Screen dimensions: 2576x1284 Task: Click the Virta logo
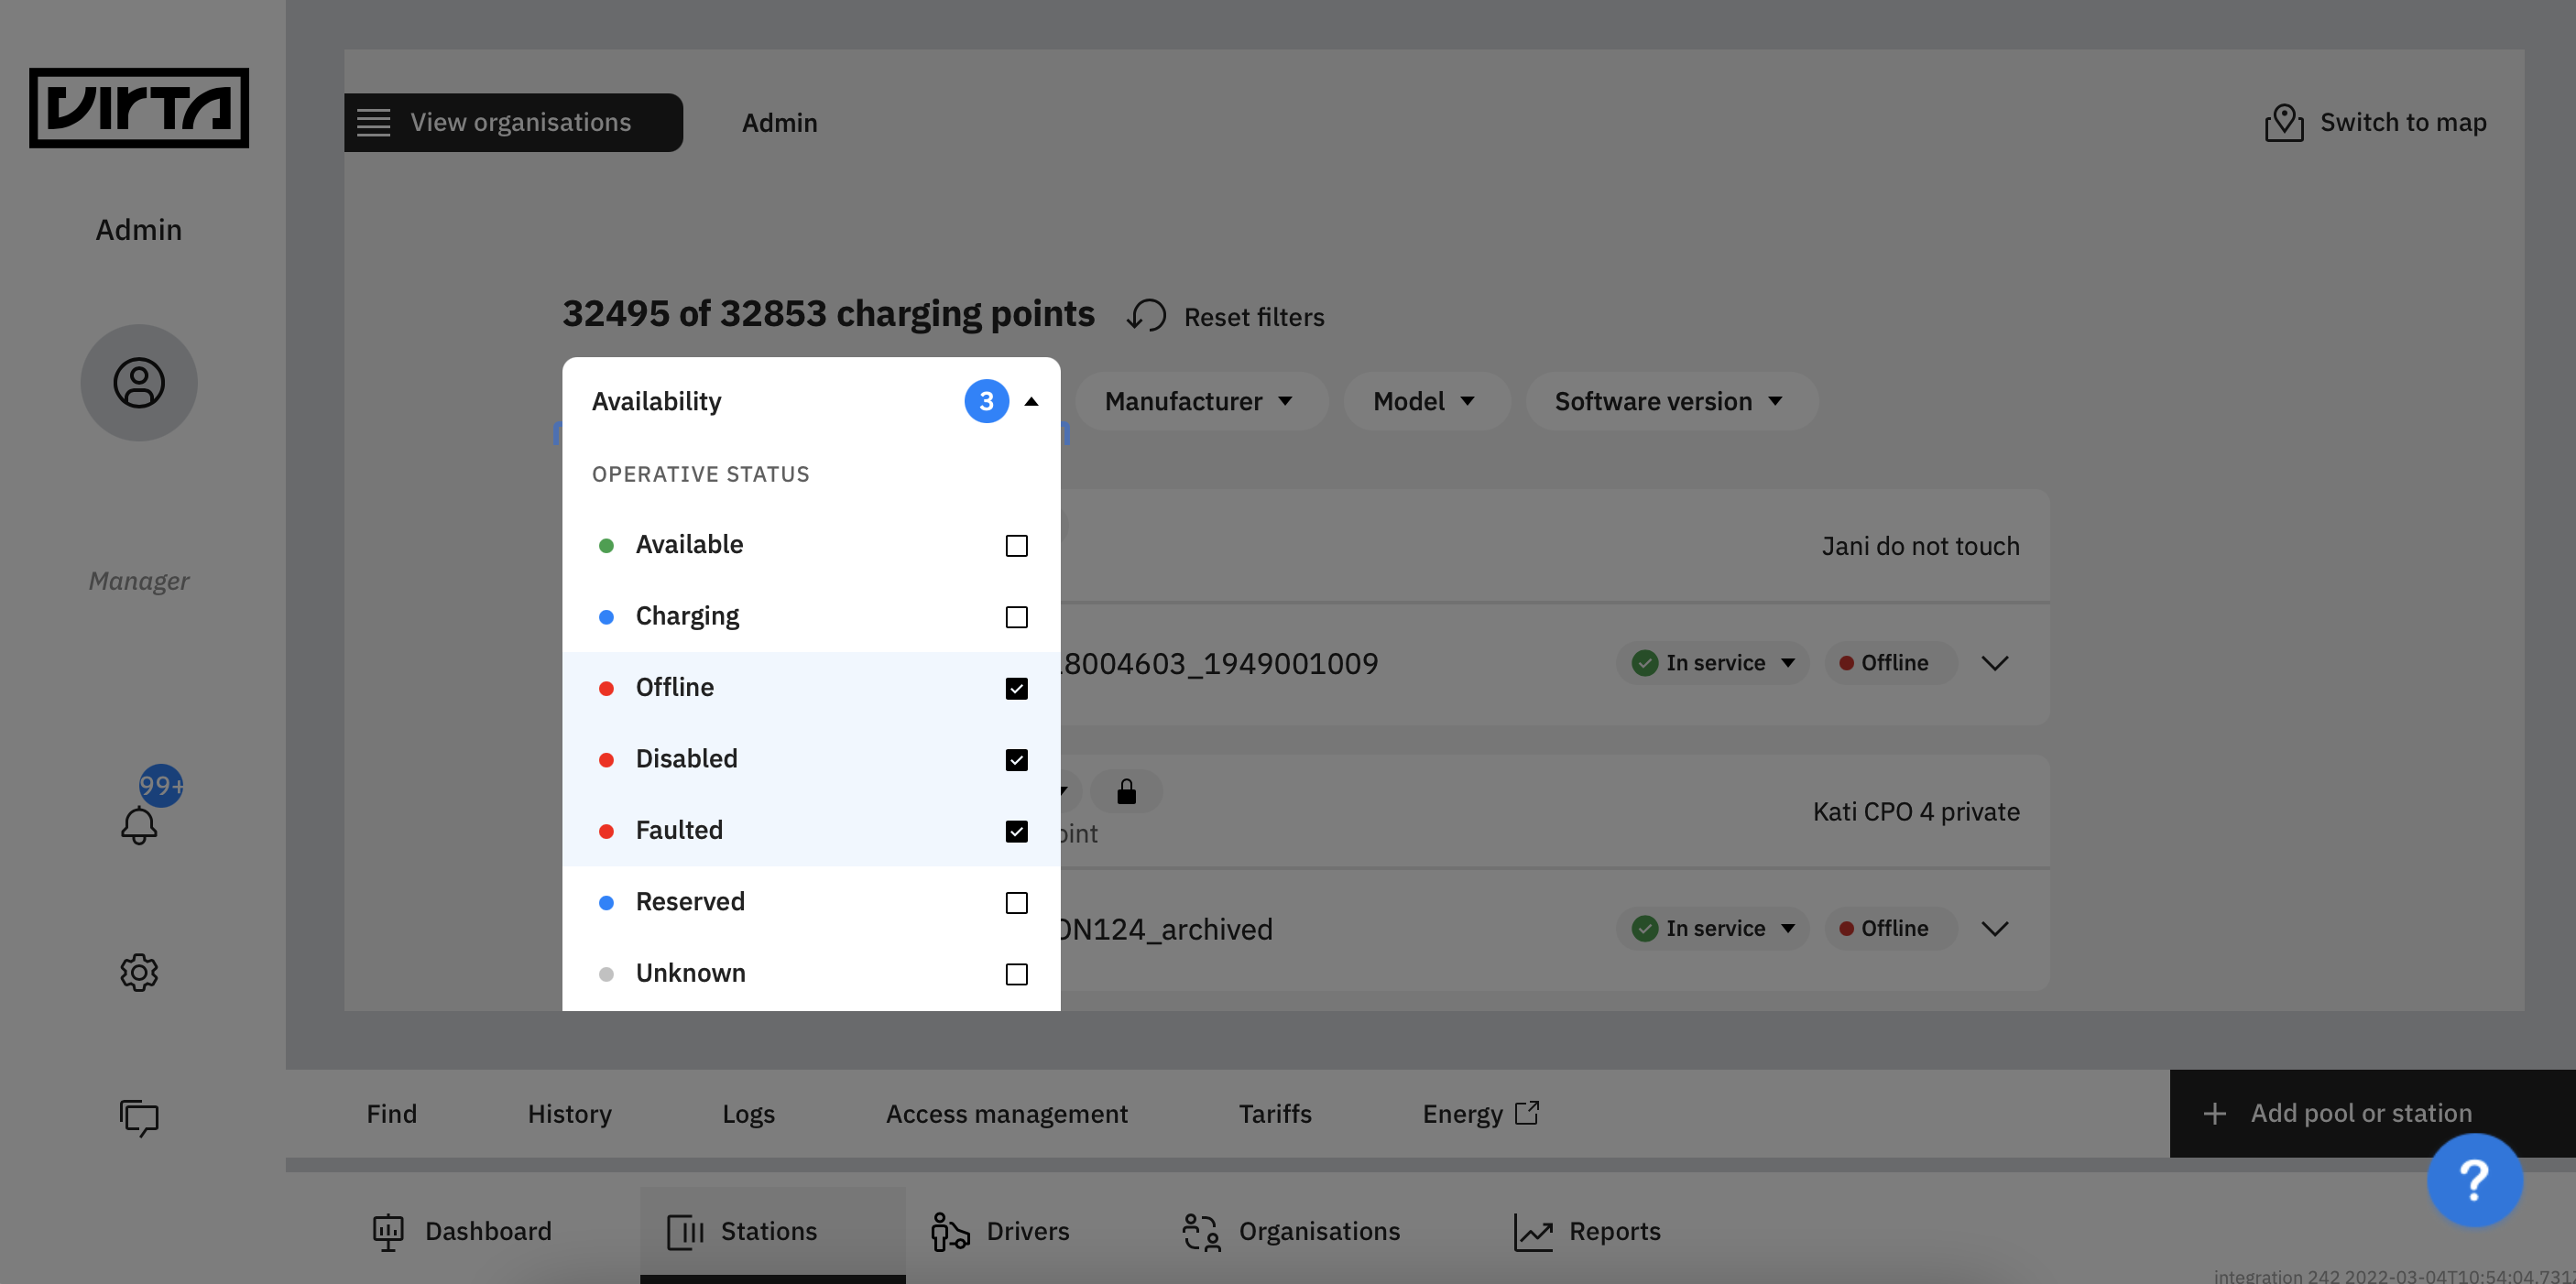(139, 108)
